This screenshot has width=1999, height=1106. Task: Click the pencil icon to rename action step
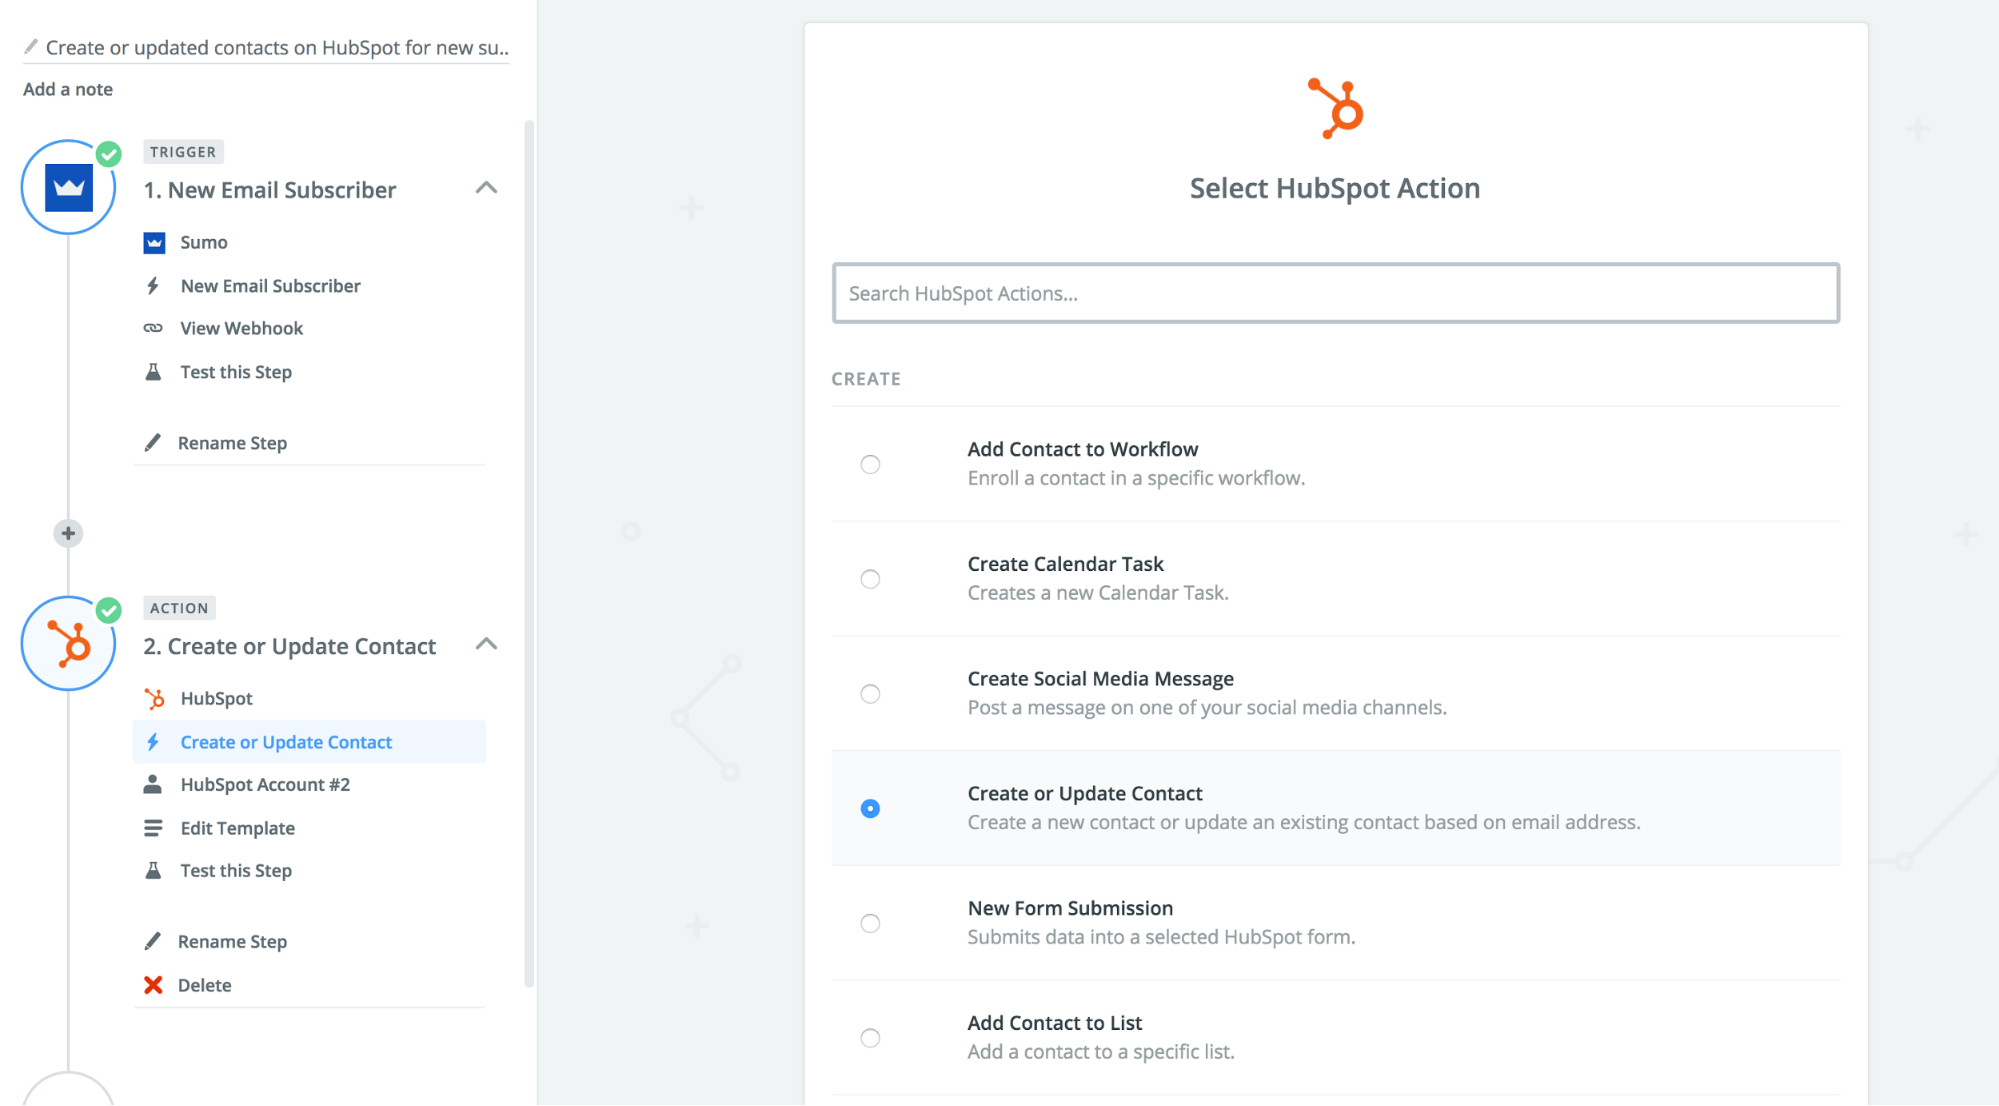click(154, 940)
